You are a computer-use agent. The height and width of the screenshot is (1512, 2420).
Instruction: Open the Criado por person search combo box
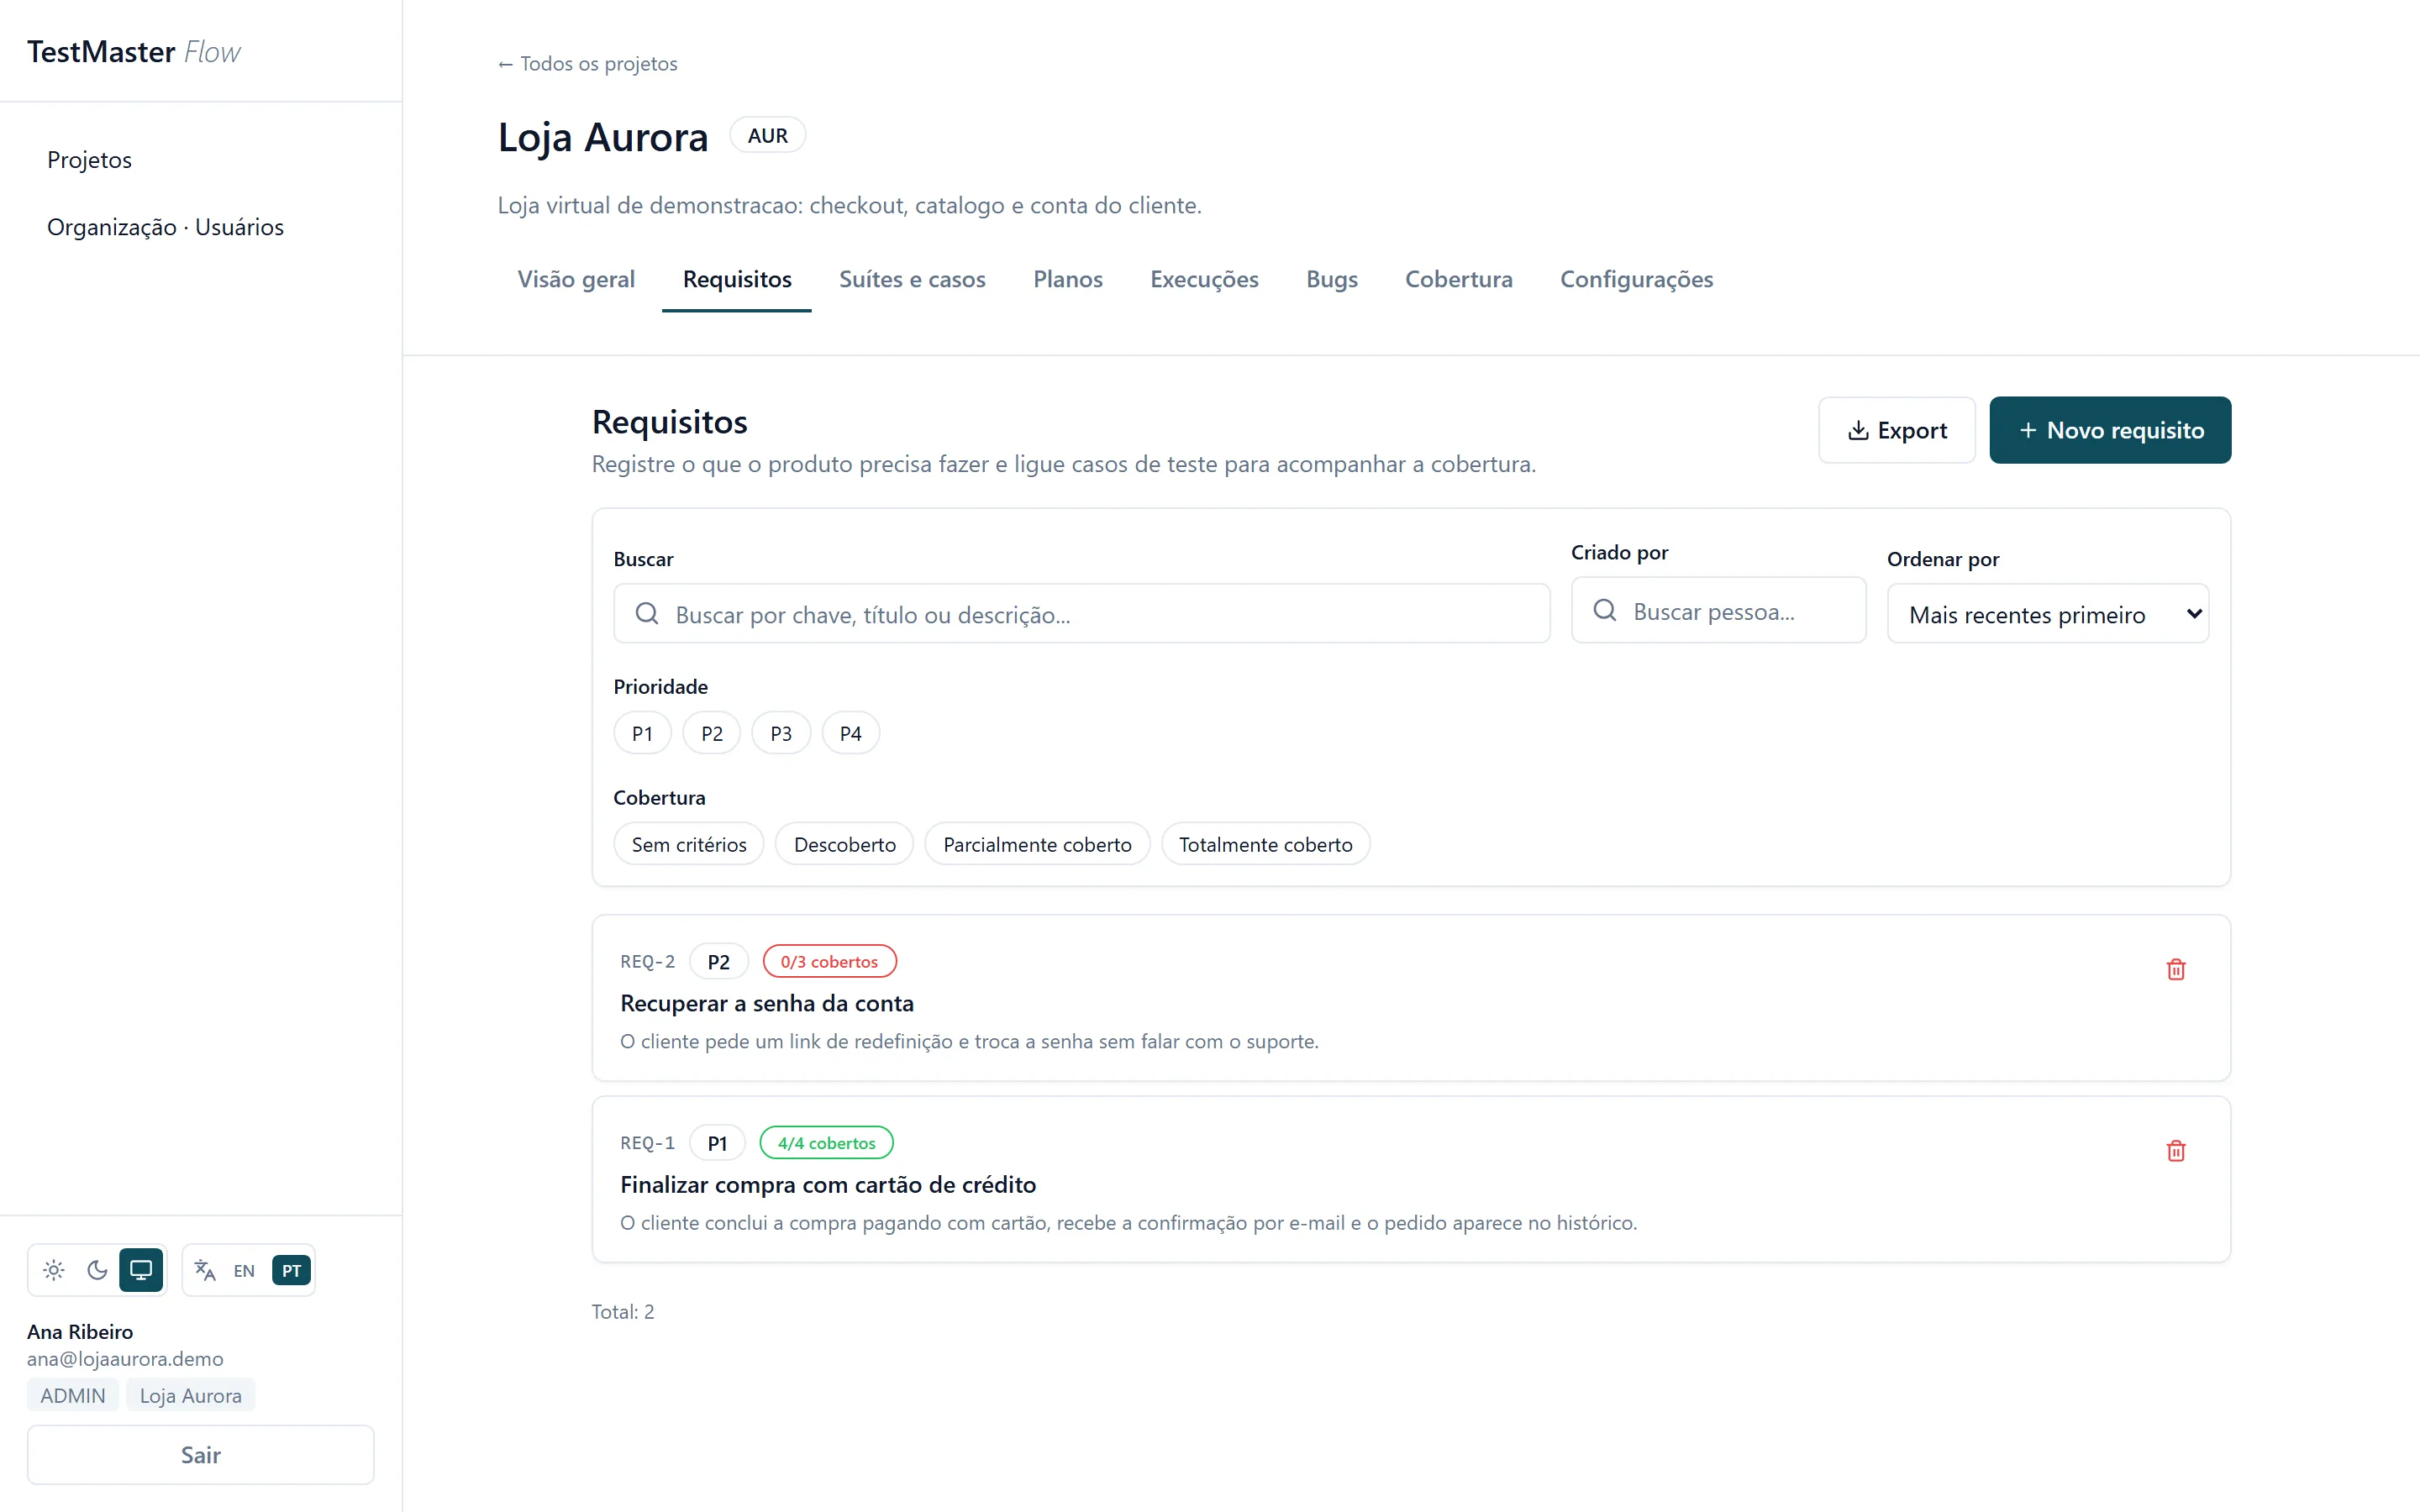(x=1718, y=610)
